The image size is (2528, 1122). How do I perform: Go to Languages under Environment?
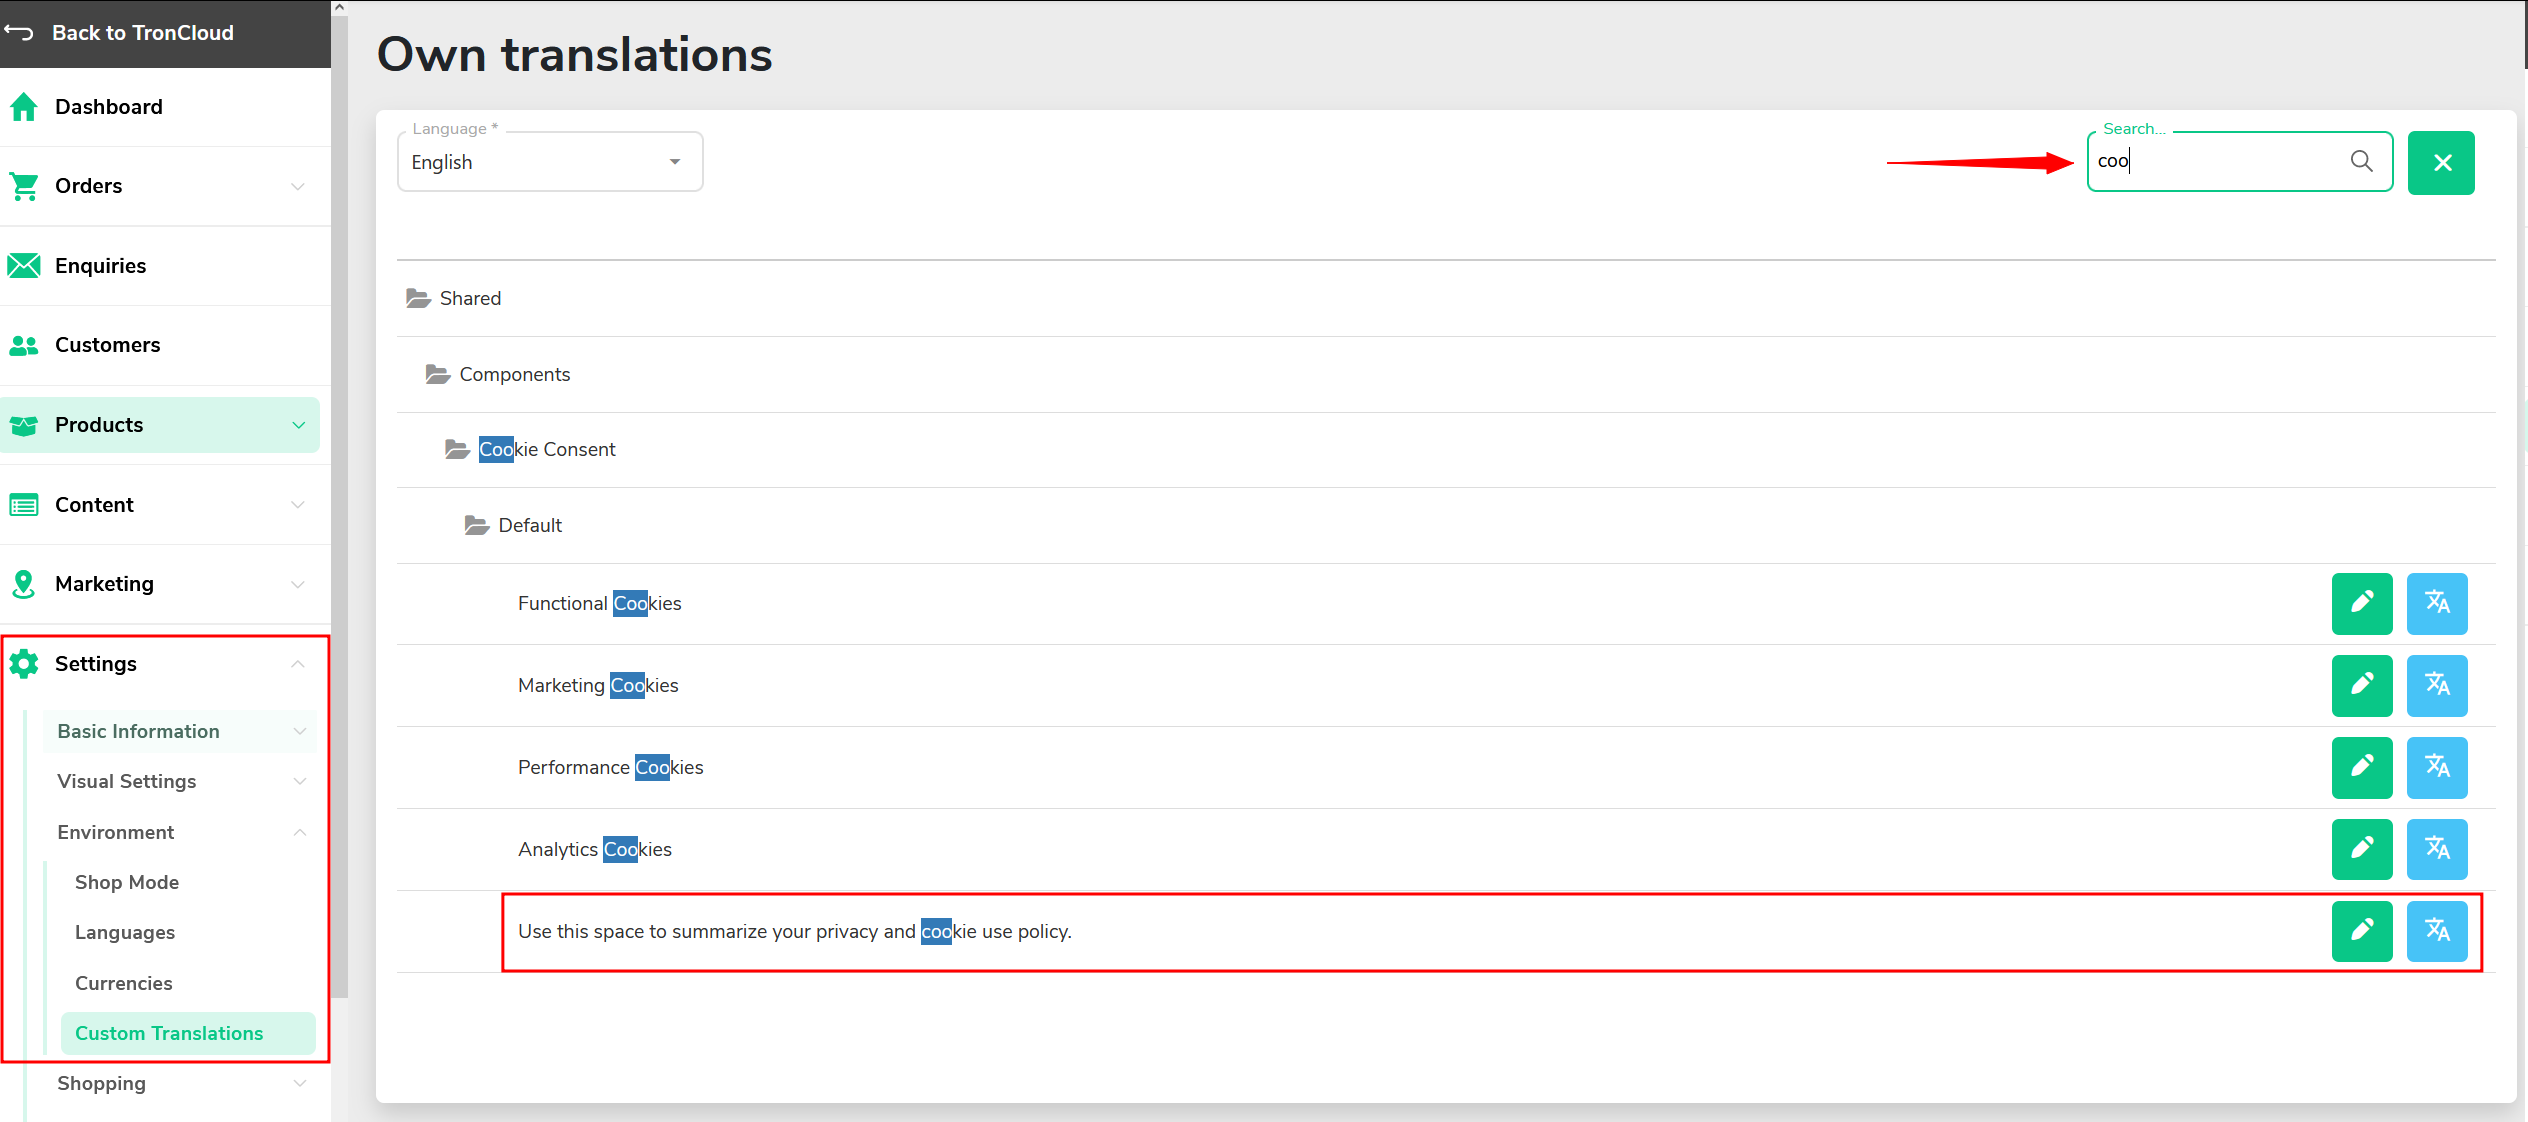[125, 932]
